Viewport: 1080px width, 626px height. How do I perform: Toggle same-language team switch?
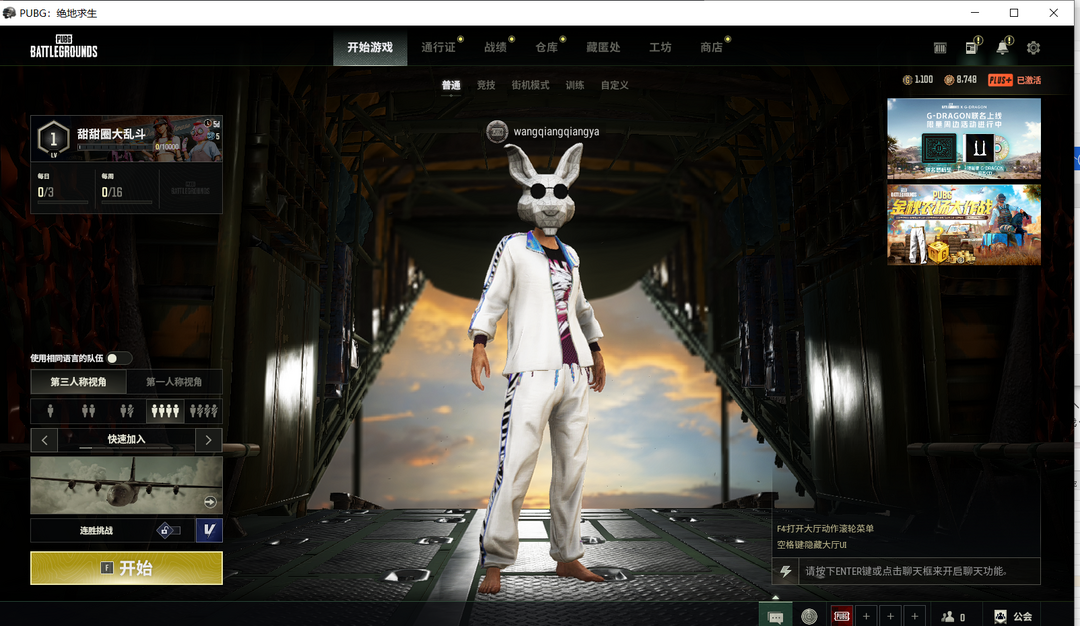(x=118, y=358)
